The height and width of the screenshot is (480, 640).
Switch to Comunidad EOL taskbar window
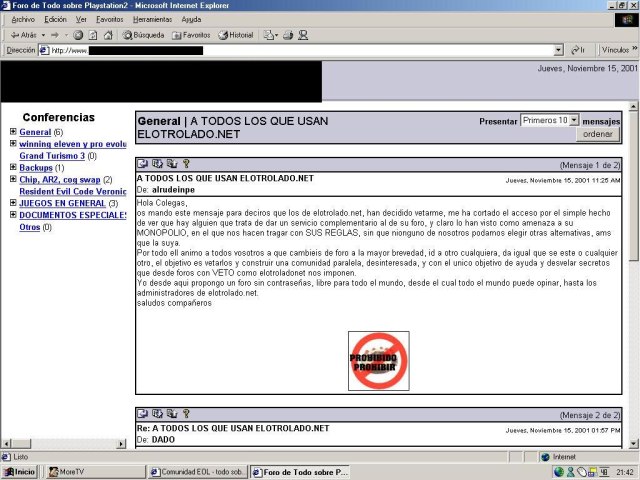196,472
